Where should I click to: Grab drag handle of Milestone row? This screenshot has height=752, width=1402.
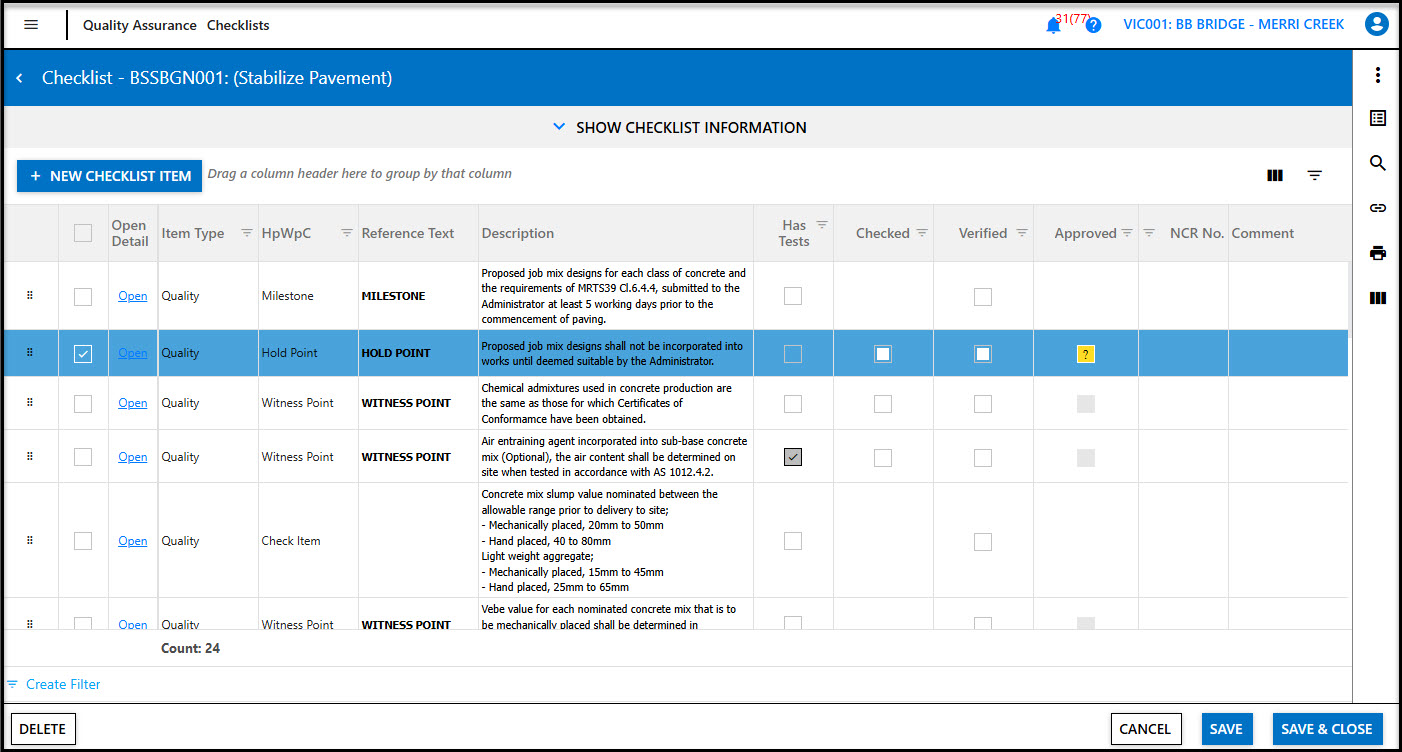[30, 295]
